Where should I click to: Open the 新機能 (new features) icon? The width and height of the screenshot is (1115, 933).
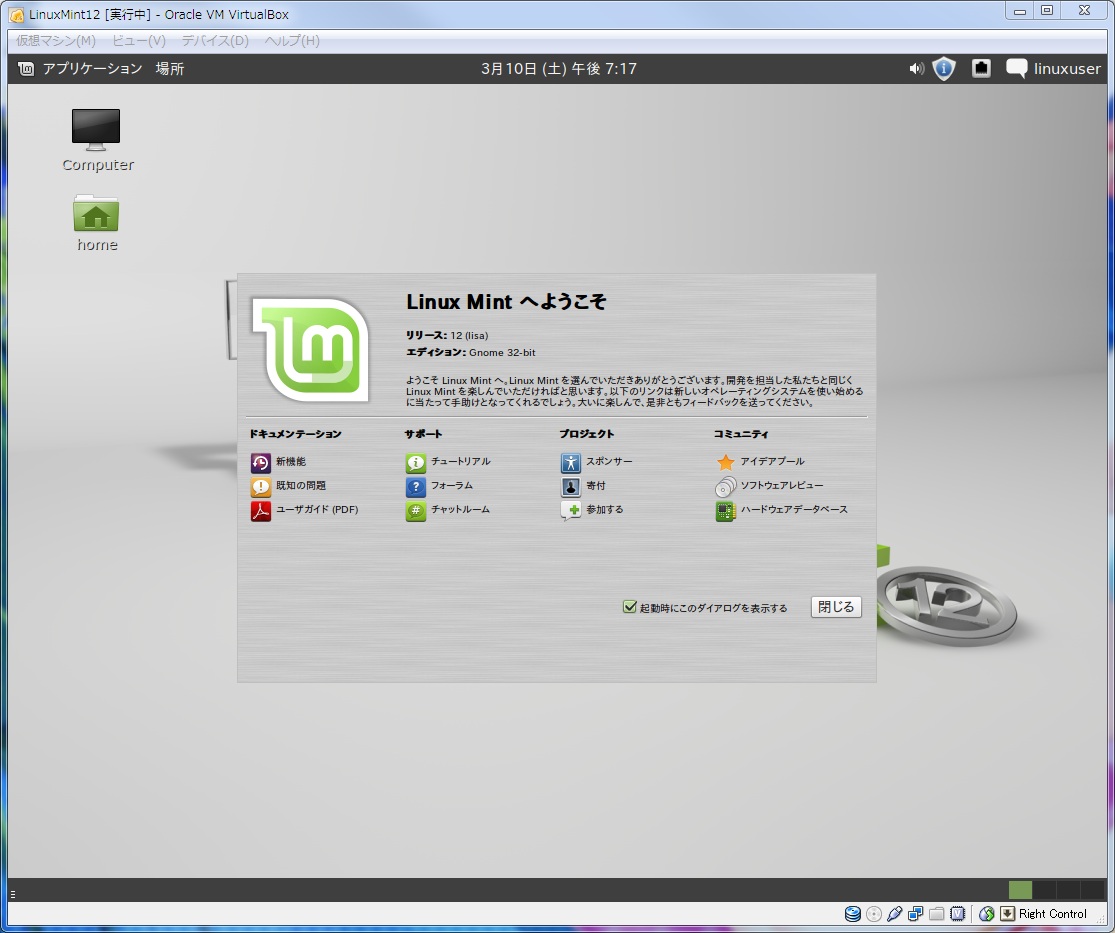point(261,463)
